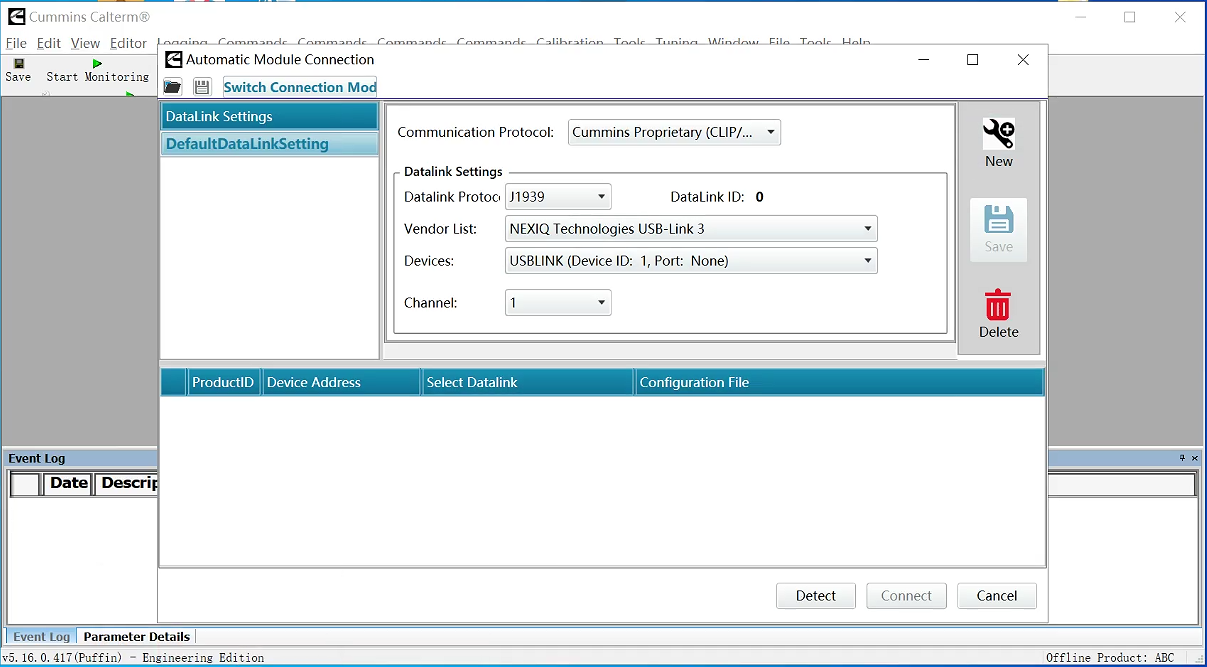This screenshot has height=667, width=1207.
Task: Click the 'Offline Product: ABC' status text
Action: (1110, 658)
